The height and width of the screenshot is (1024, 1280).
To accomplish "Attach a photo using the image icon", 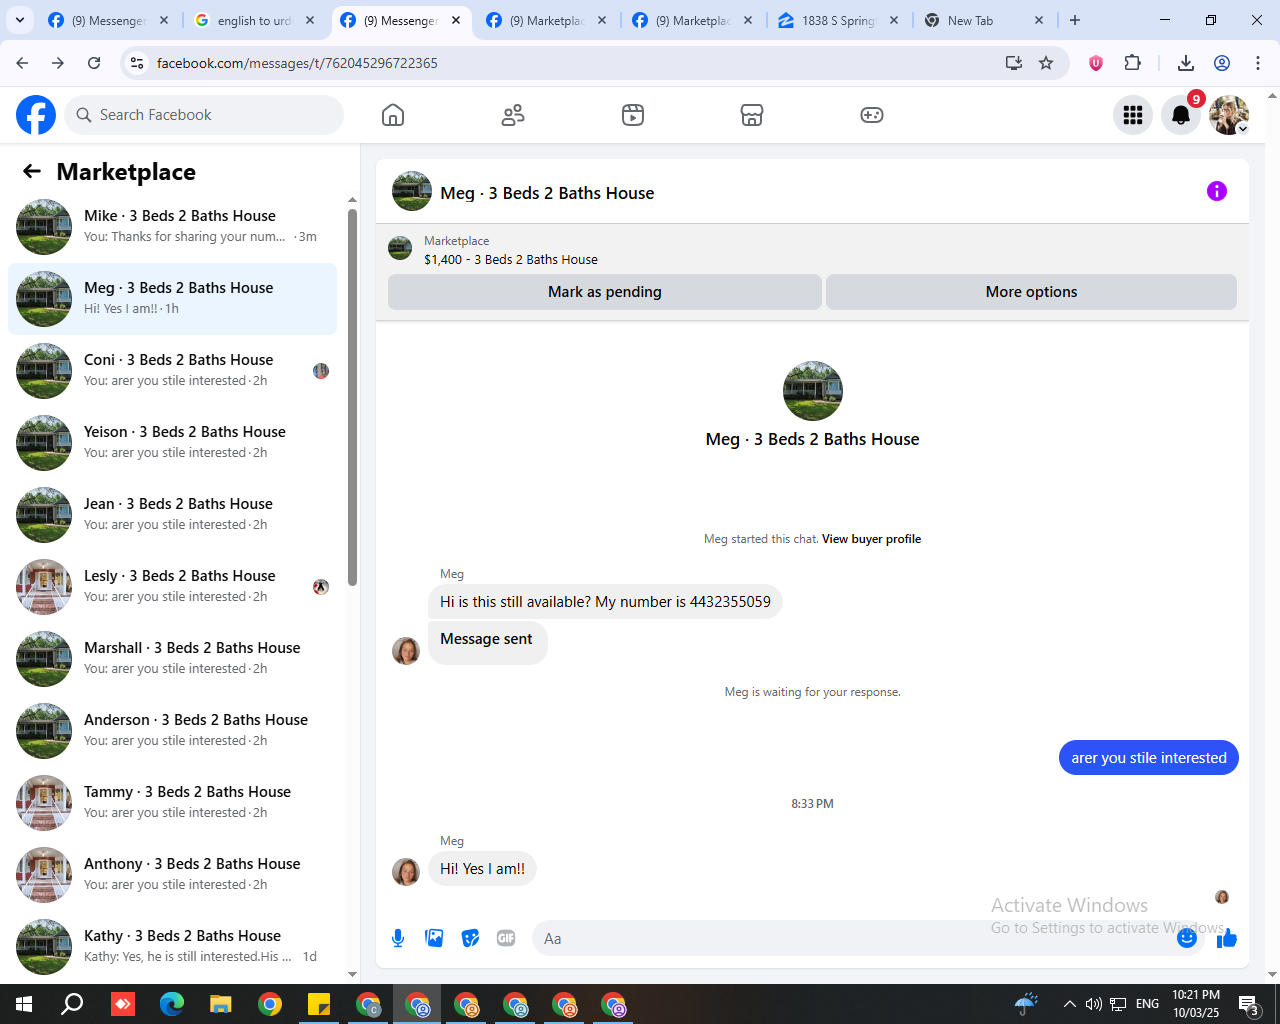I will pos(434,938).
